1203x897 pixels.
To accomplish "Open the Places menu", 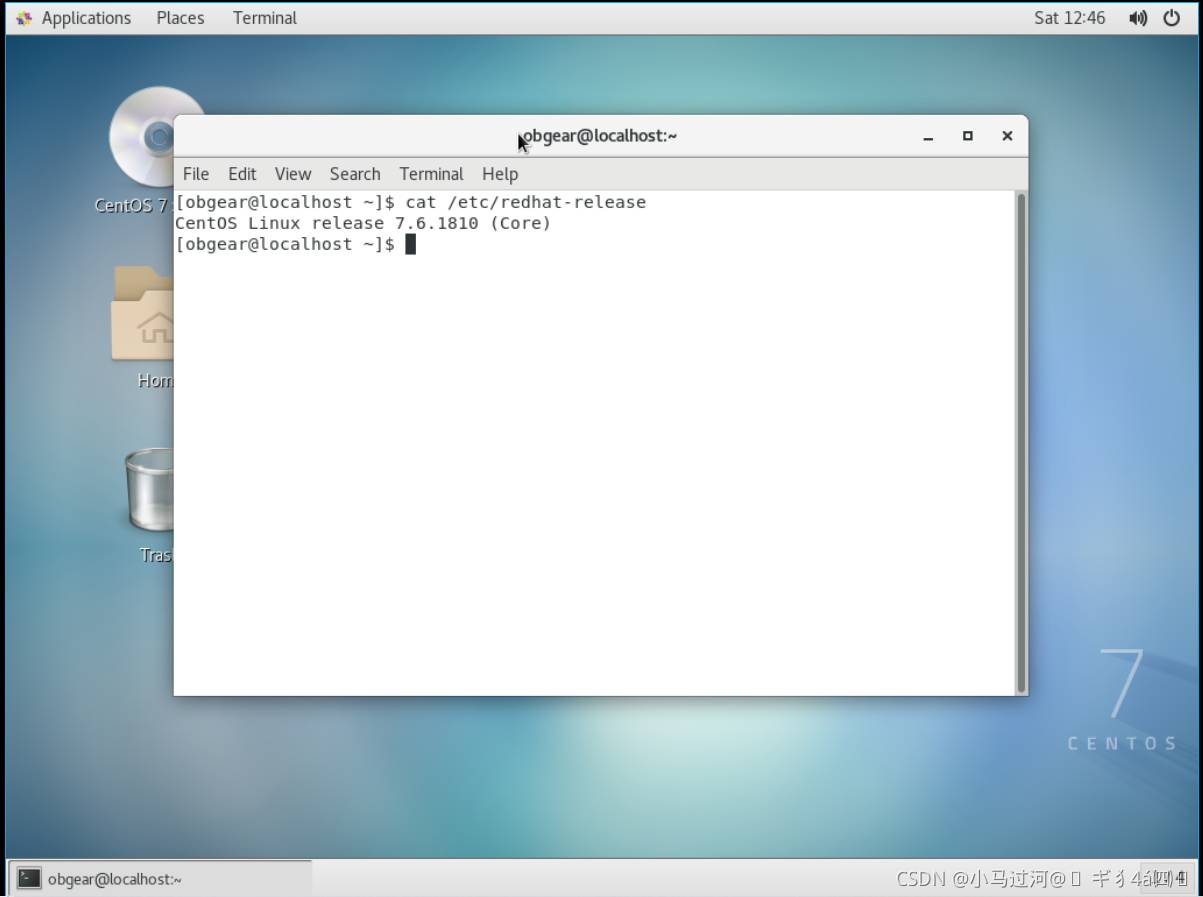I will point(180,18).
